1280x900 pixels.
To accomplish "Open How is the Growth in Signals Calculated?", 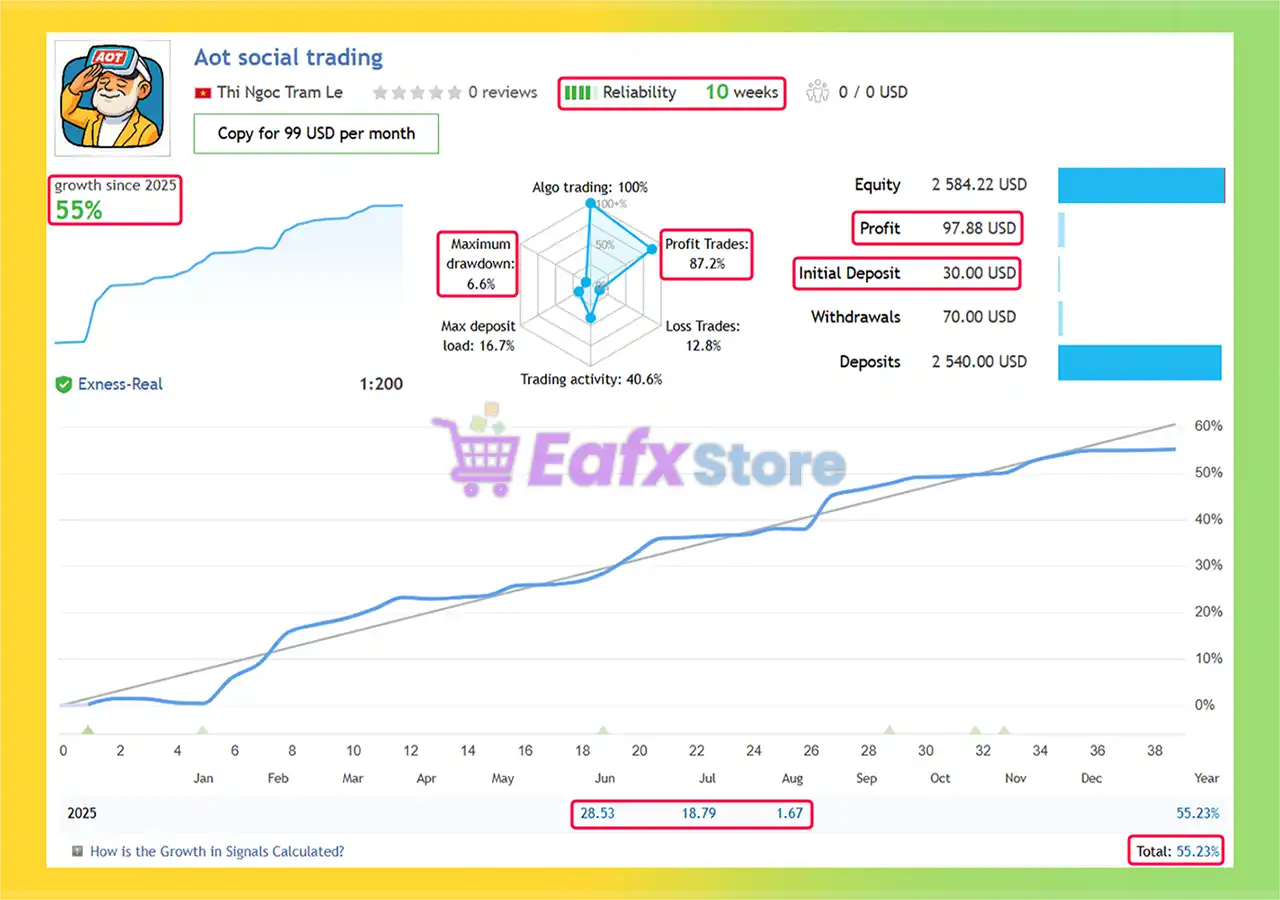I will (217, 852).
